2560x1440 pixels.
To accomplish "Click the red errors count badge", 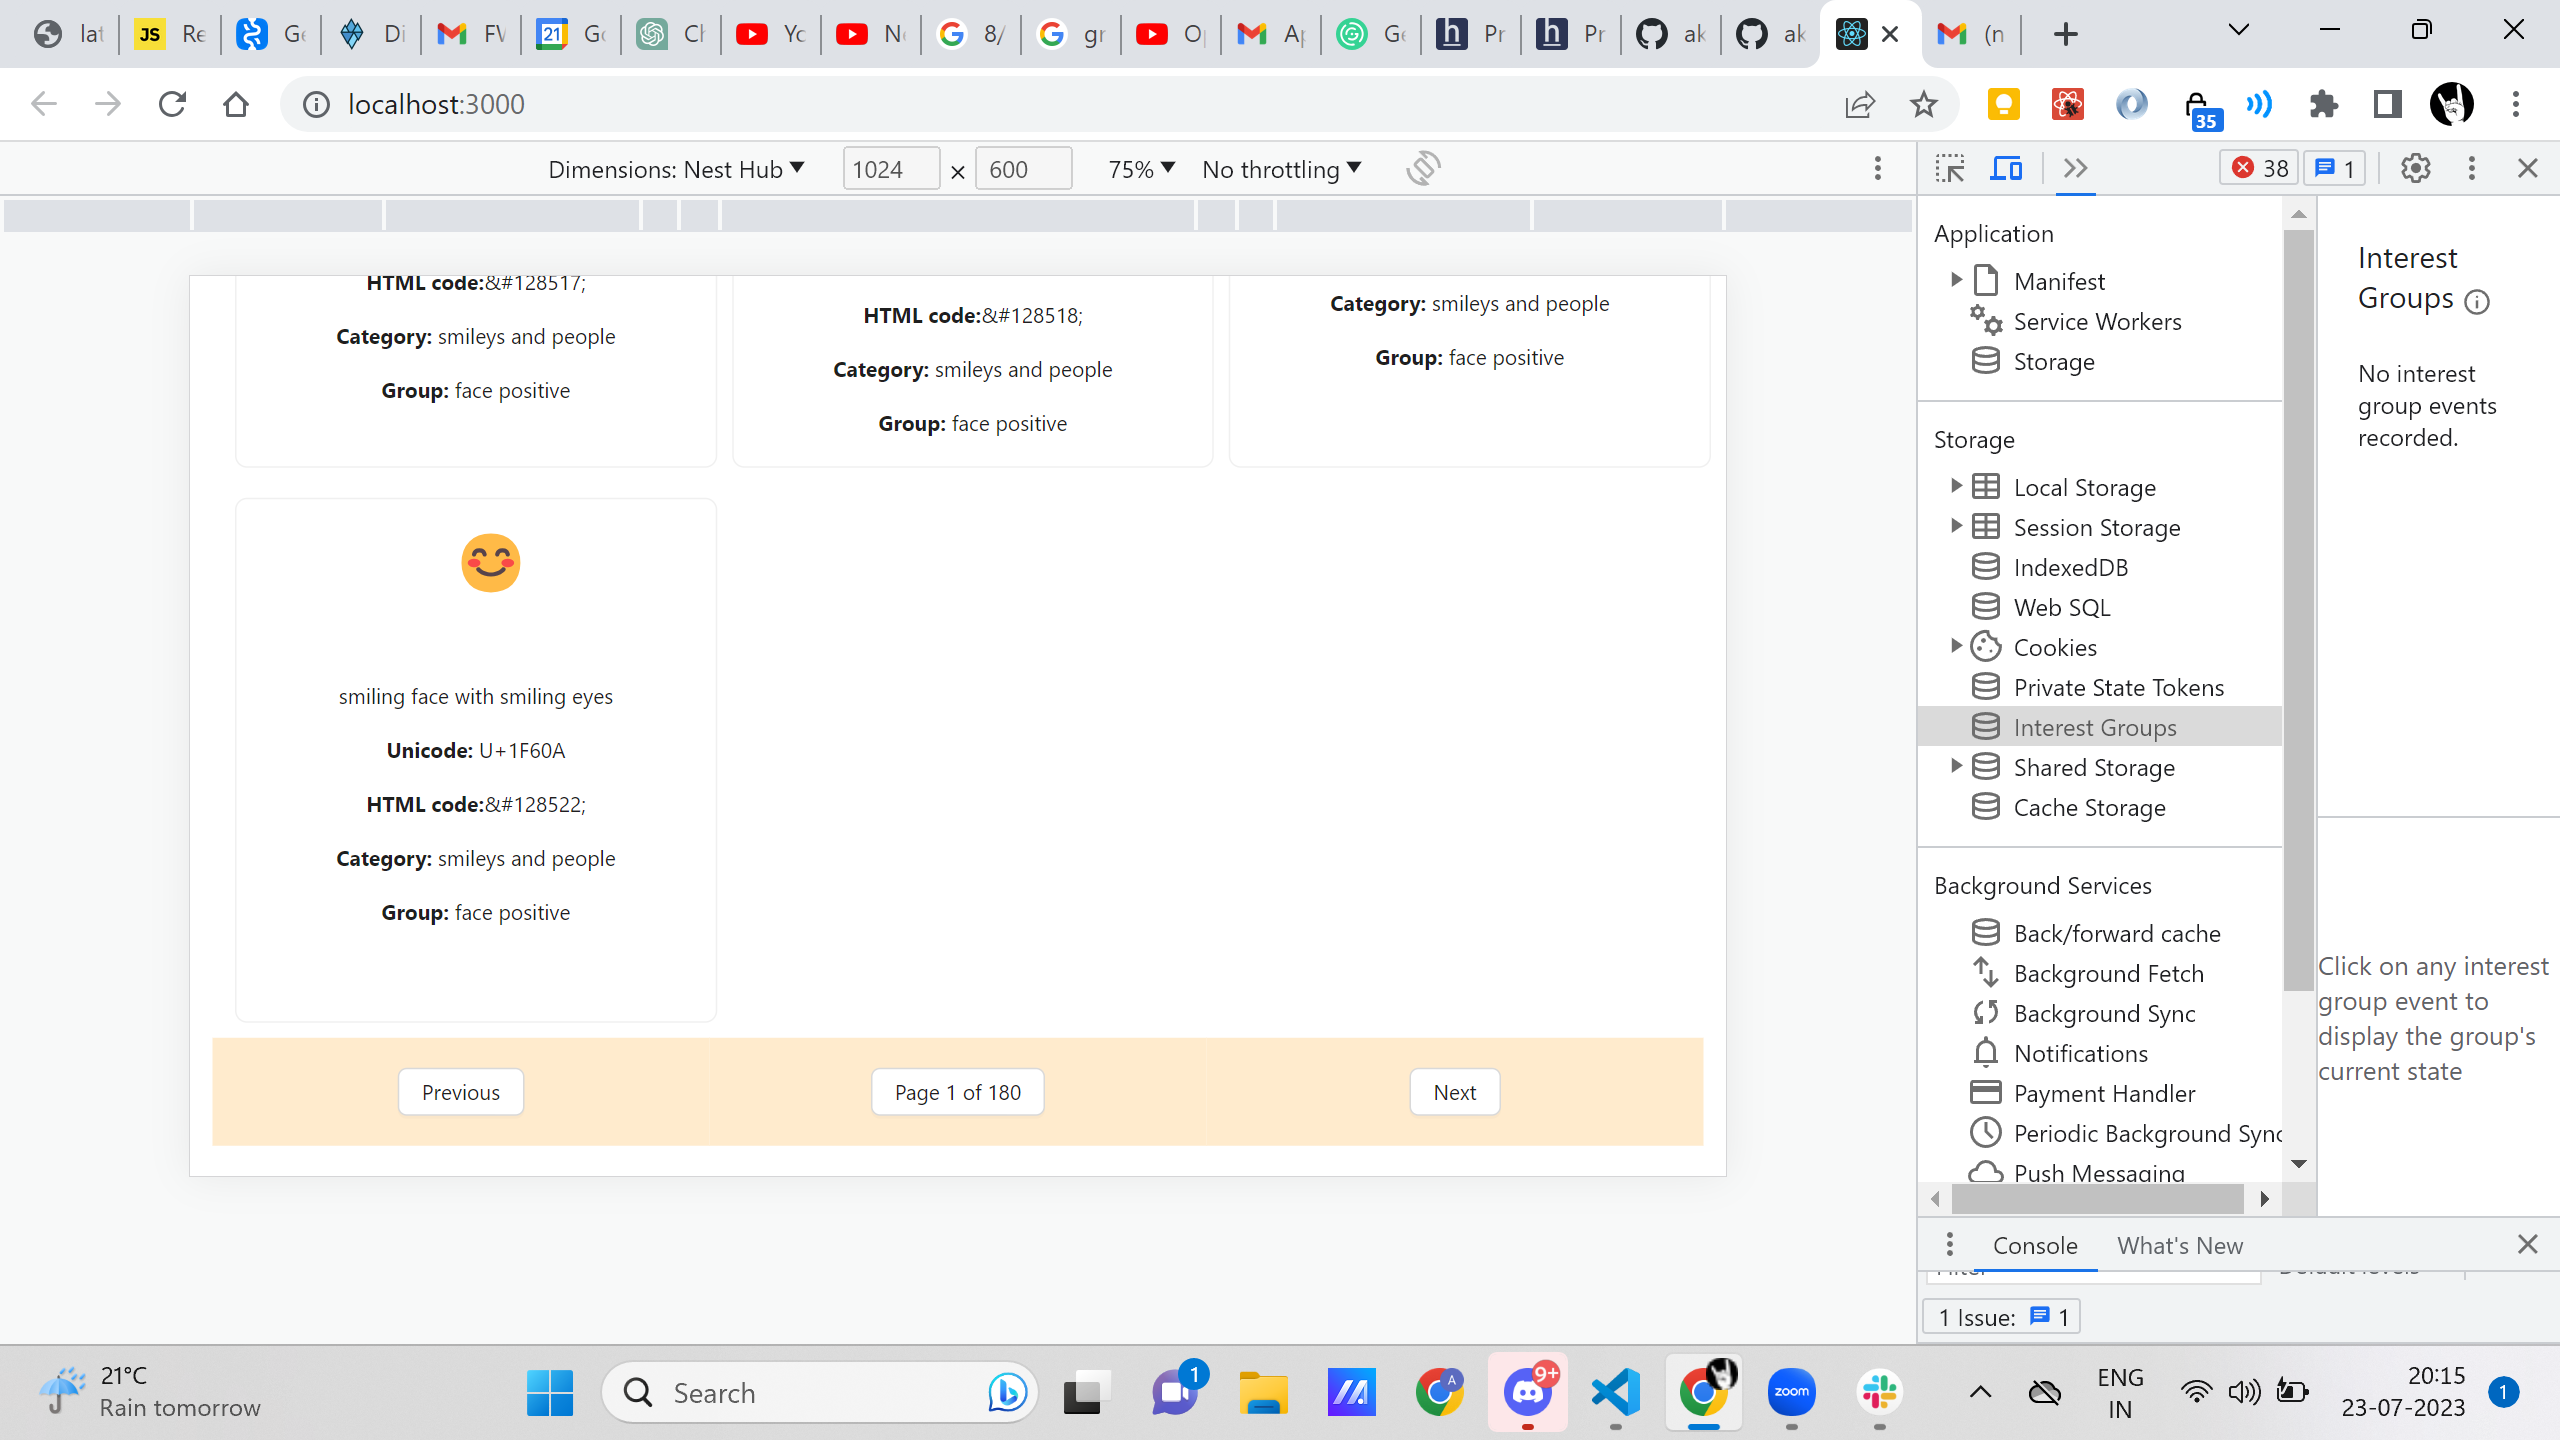I will 2258,168.
